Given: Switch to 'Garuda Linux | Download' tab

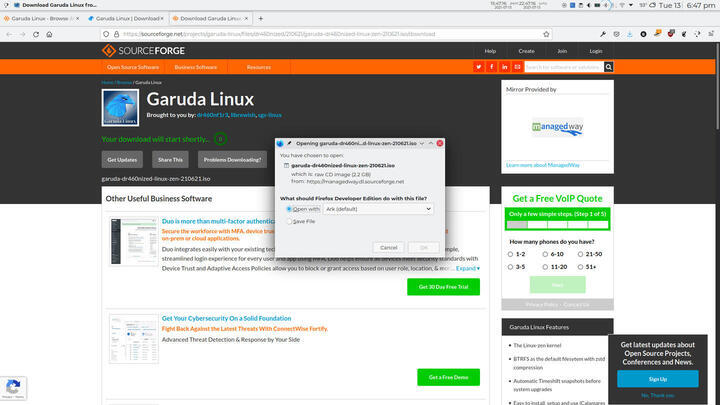Looking at the screenshot, I should pyautogui.click(x=126, y=18).
